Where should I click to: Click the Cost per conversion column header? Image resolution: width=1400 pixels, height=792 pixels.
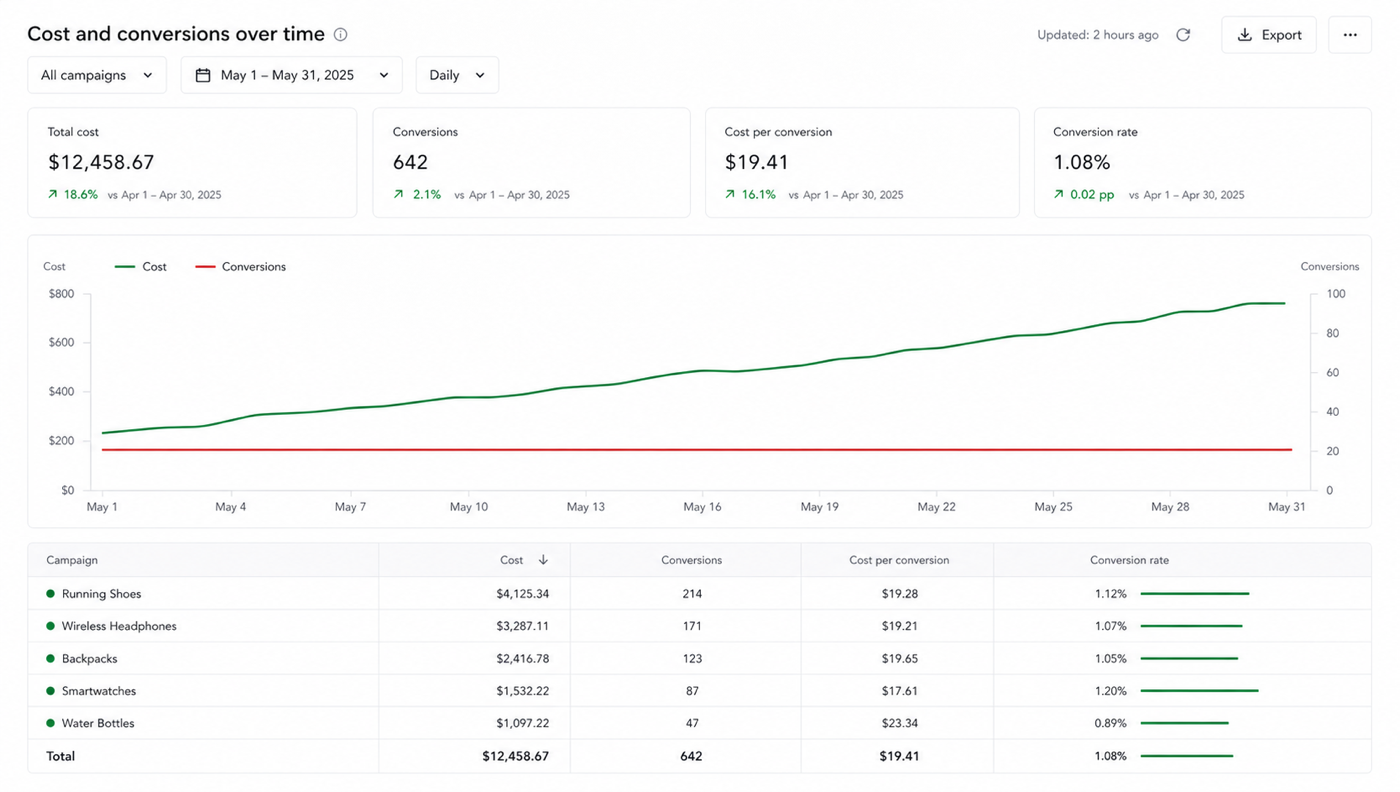click(x=899, y=560)
